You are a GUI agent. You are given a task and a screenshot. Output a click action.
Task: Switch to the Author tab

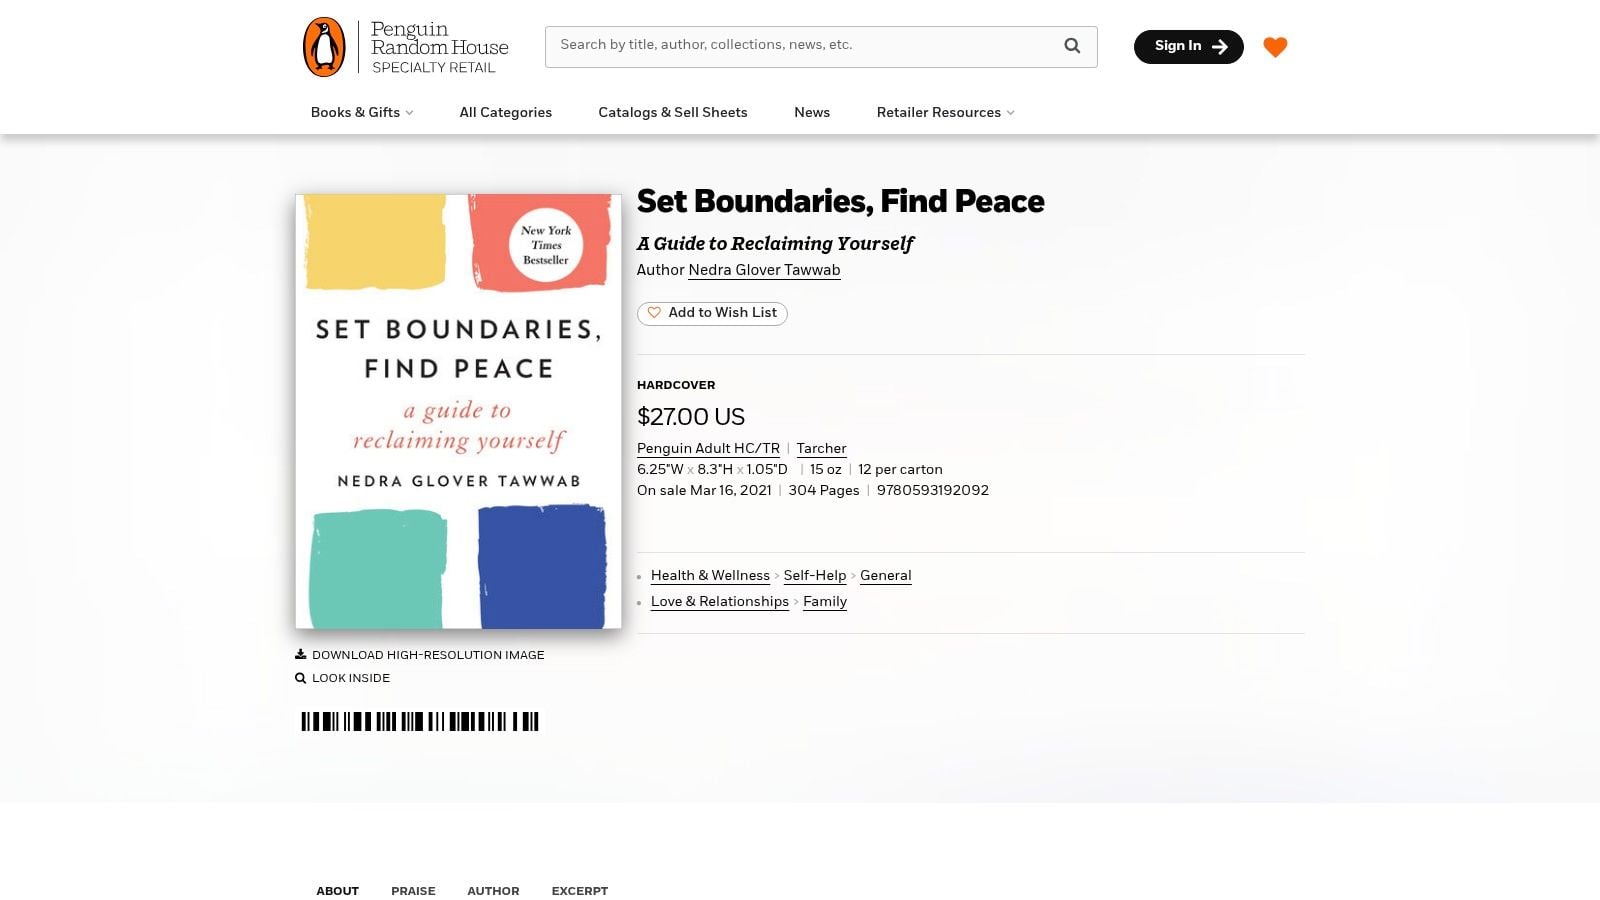tap(493, 891)
